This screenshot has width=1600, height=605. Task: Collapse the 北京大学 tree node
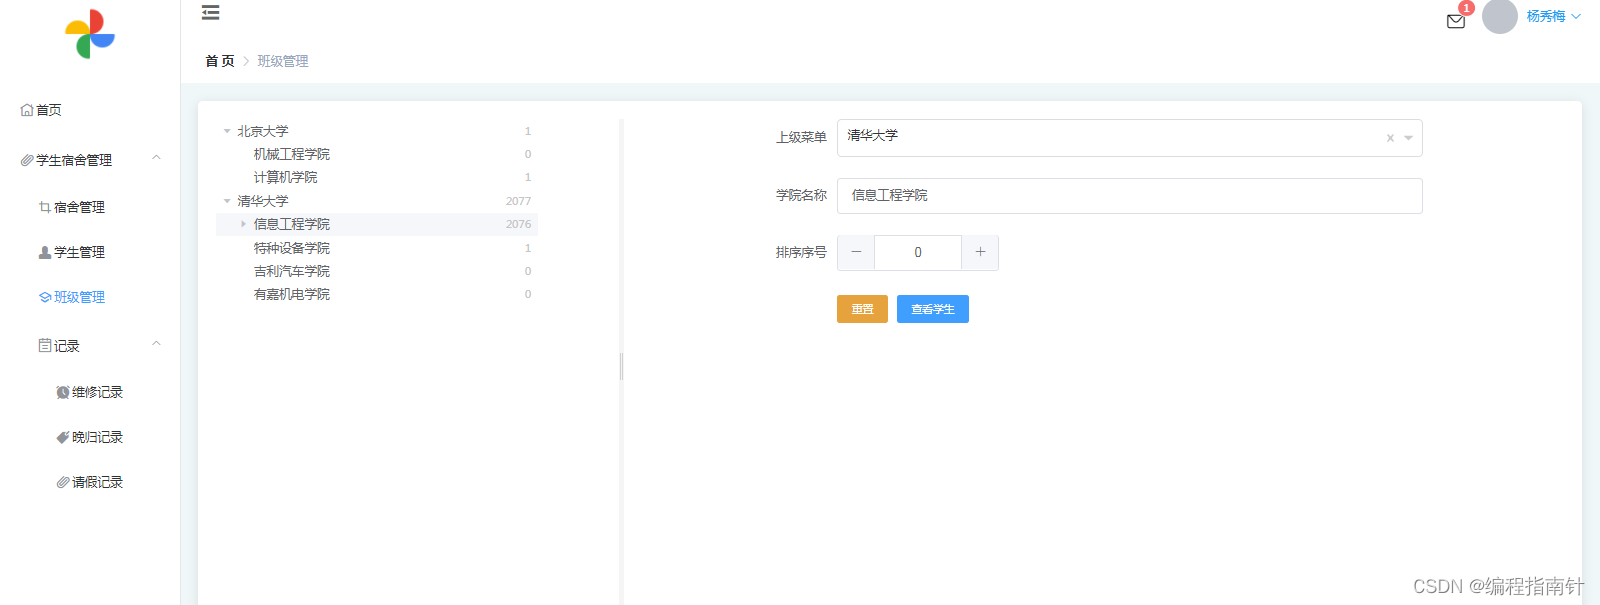click(x=227, y=131)
